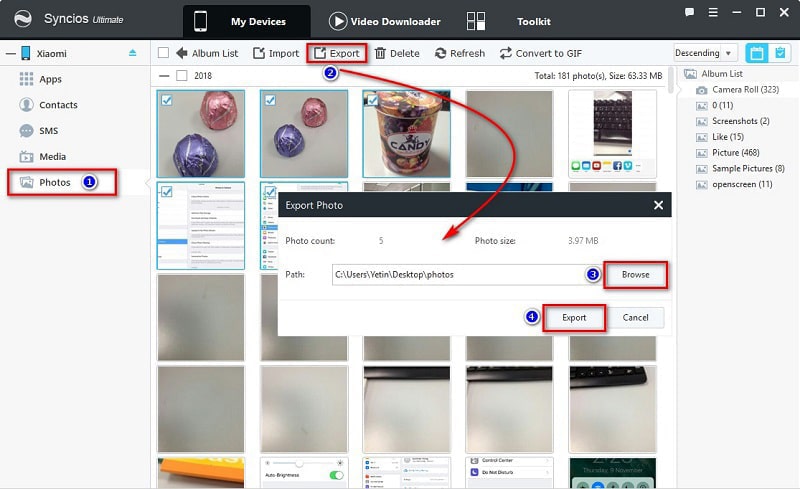Click the Screenshots album icon
The height and width of the screenshot is (489, 800).
tap(702, 121)
